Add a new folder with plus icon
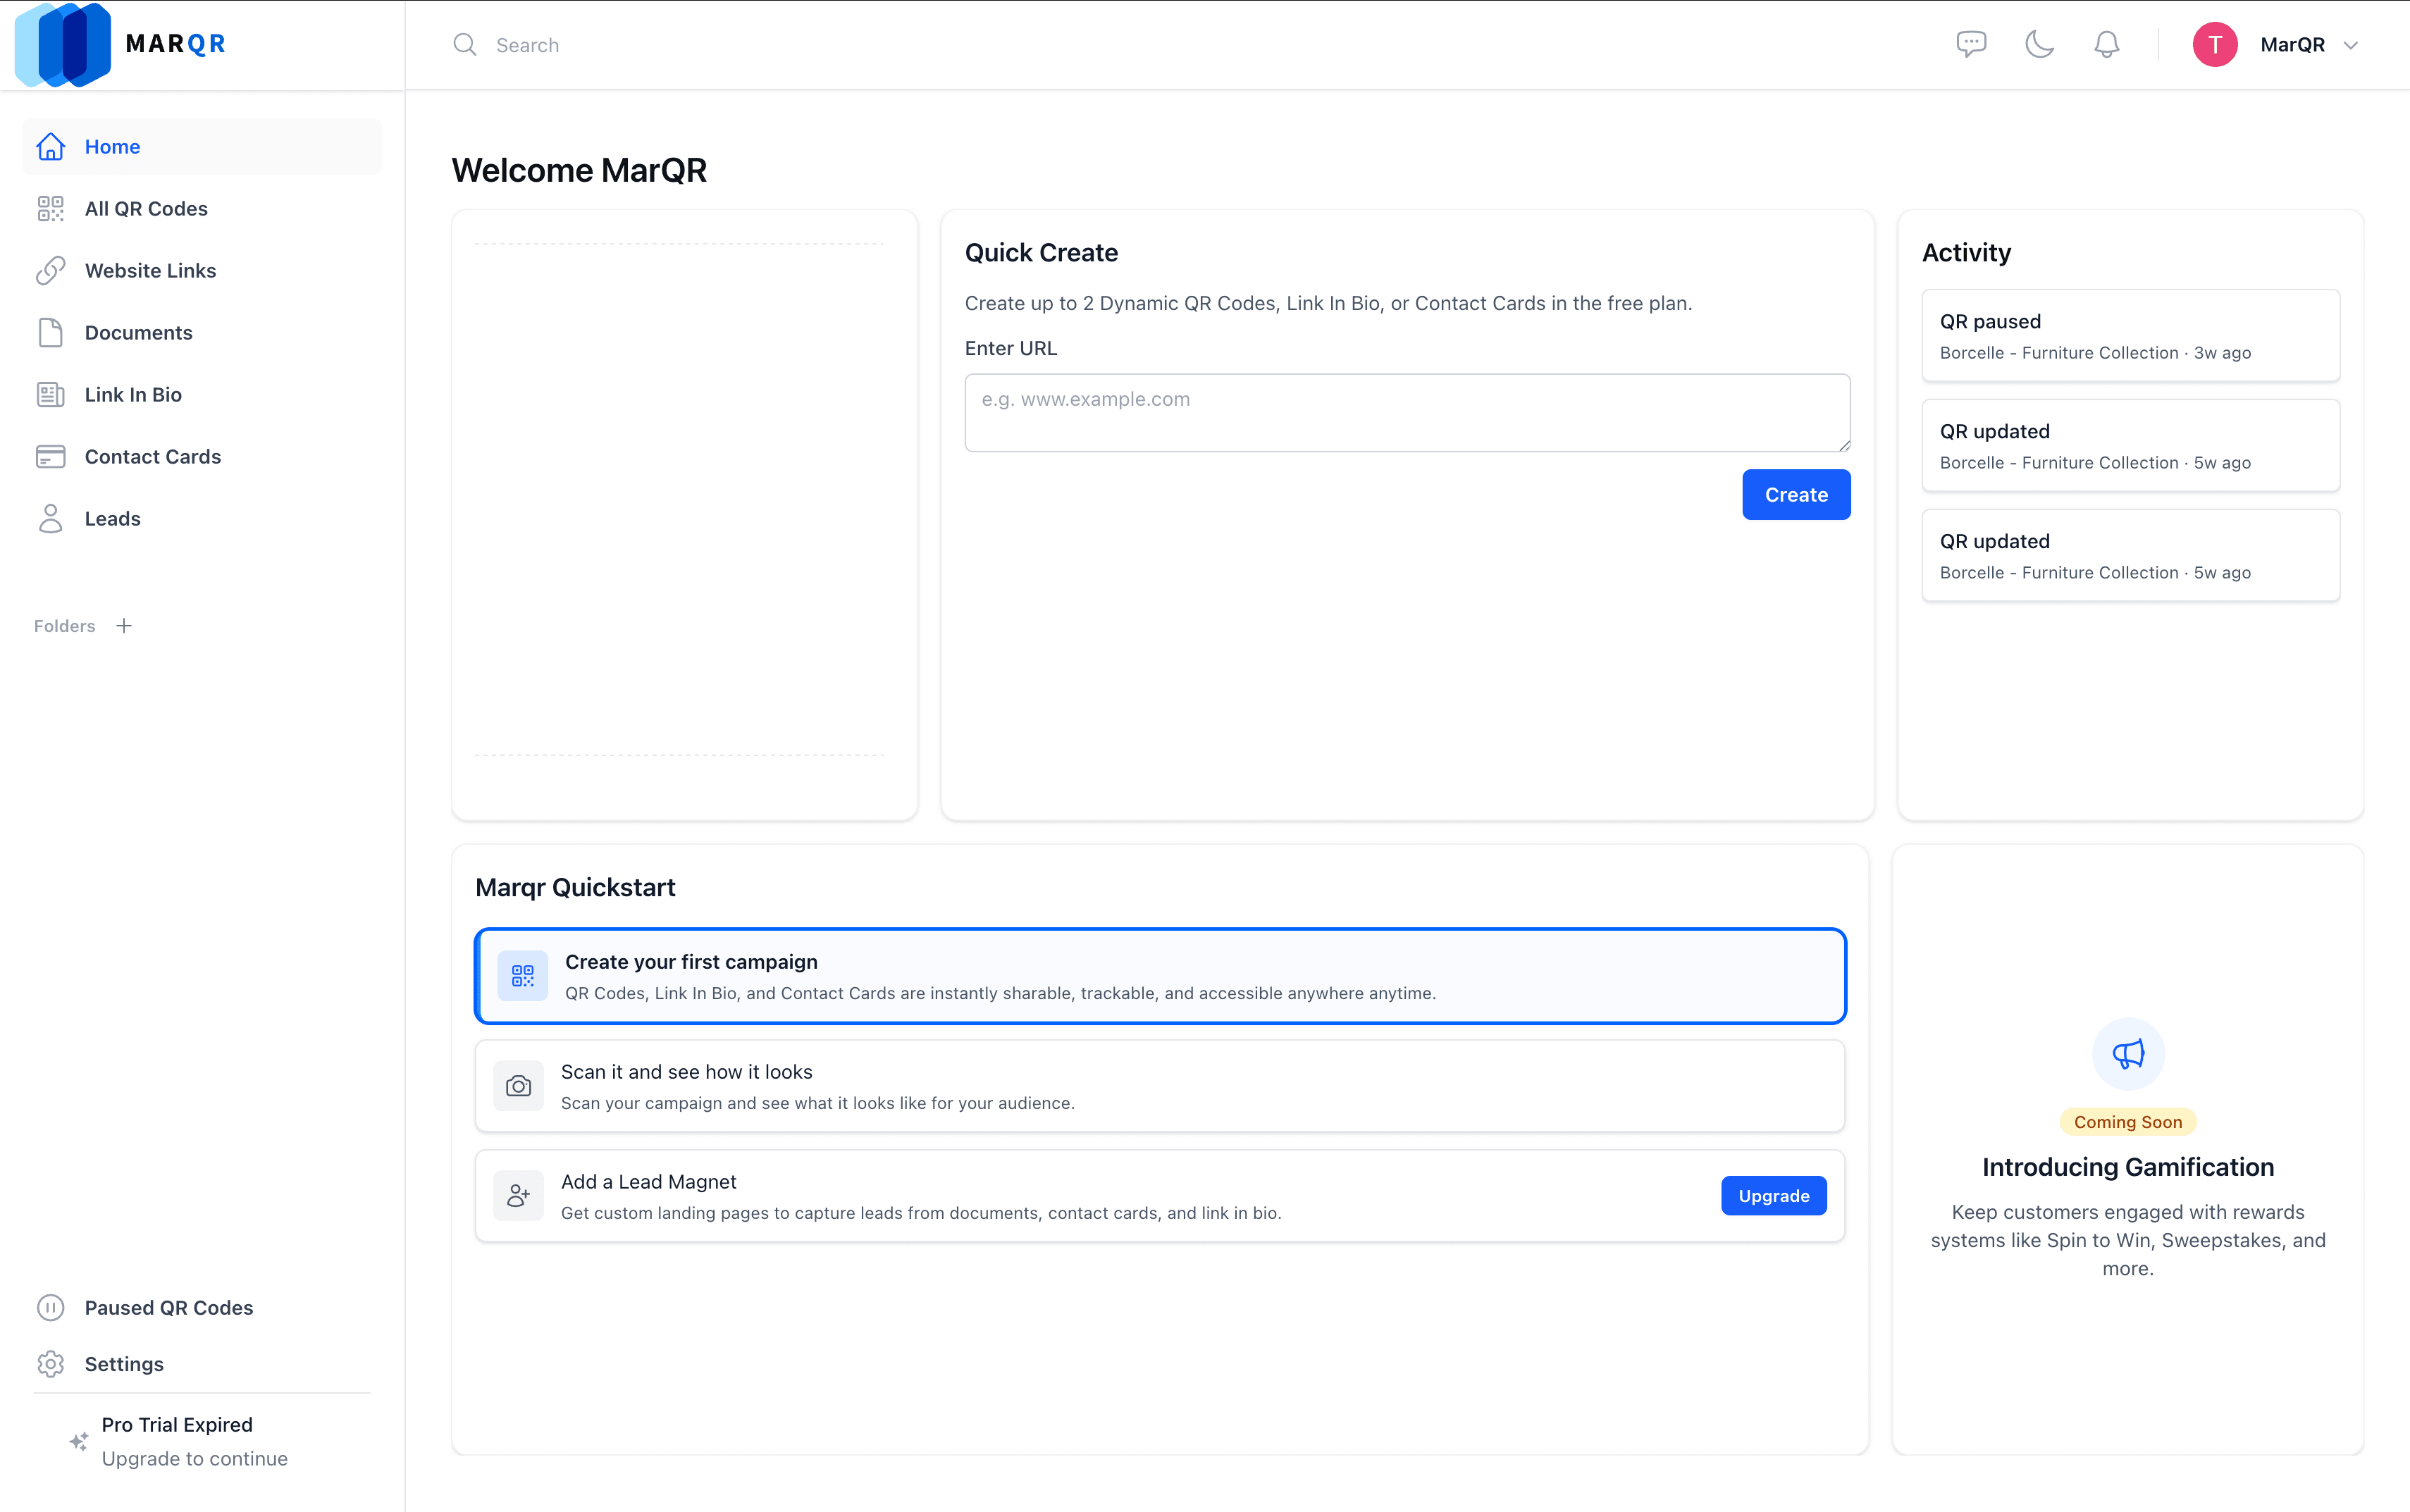Image resolution: width=2410 pixels, height=1512 pixels. click(124, 626)
